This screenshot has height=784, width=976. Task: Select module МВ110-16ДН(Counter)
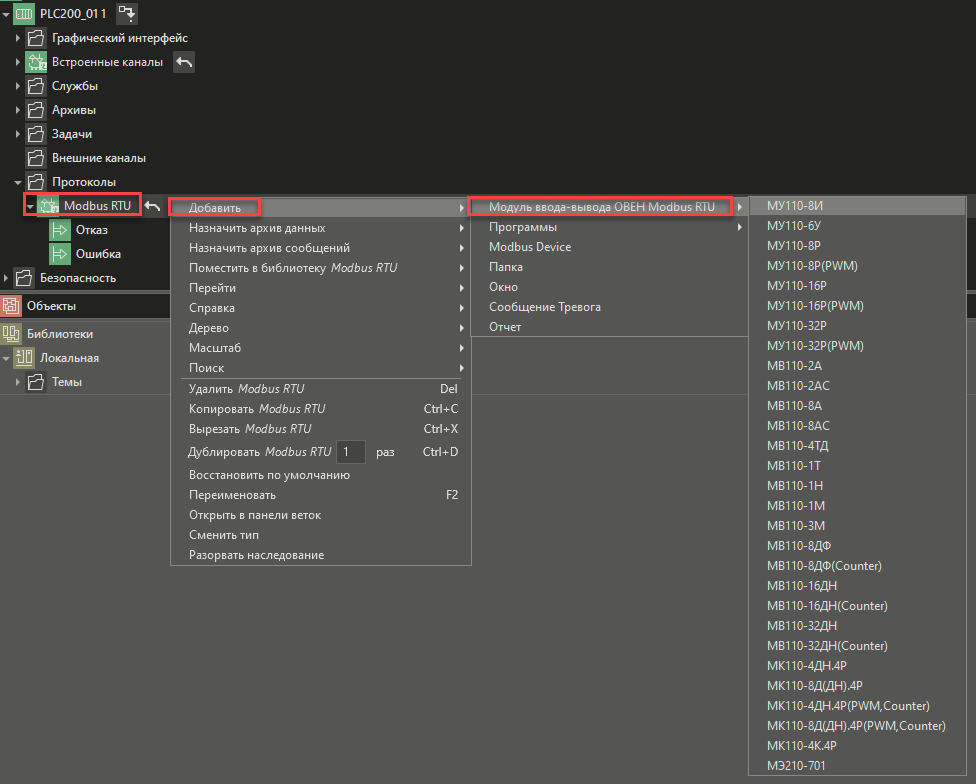click(857, 605)
